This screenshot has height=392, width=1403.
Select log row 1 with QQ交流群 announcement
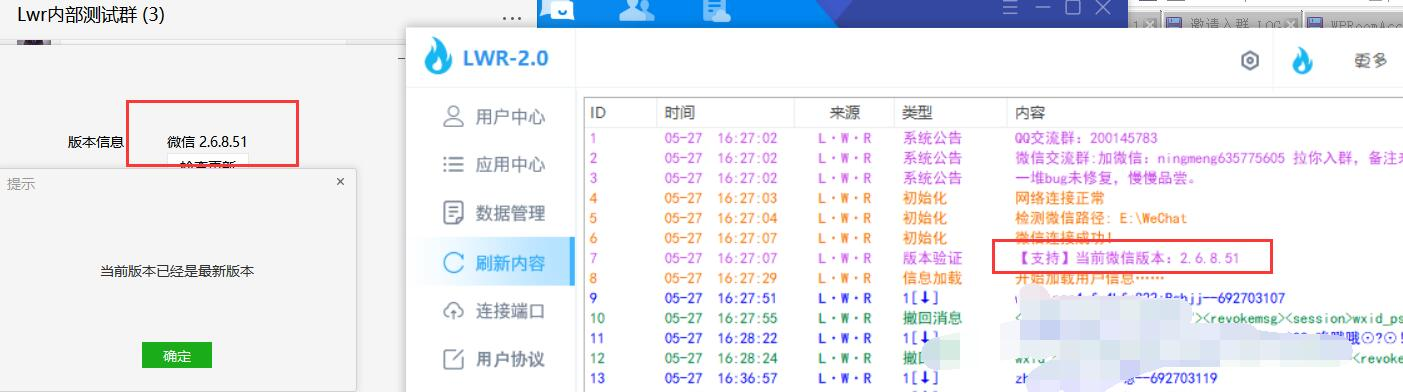994,138
